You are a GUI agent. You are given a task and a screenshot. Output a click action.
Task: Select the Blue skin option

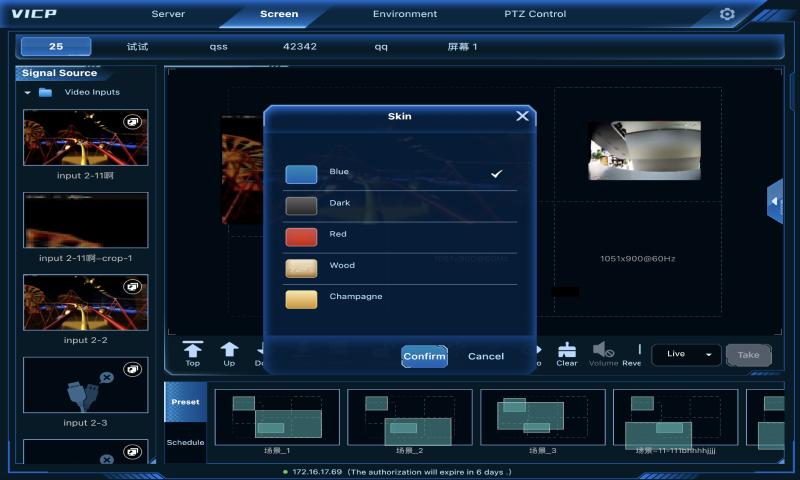coord(400,174)
